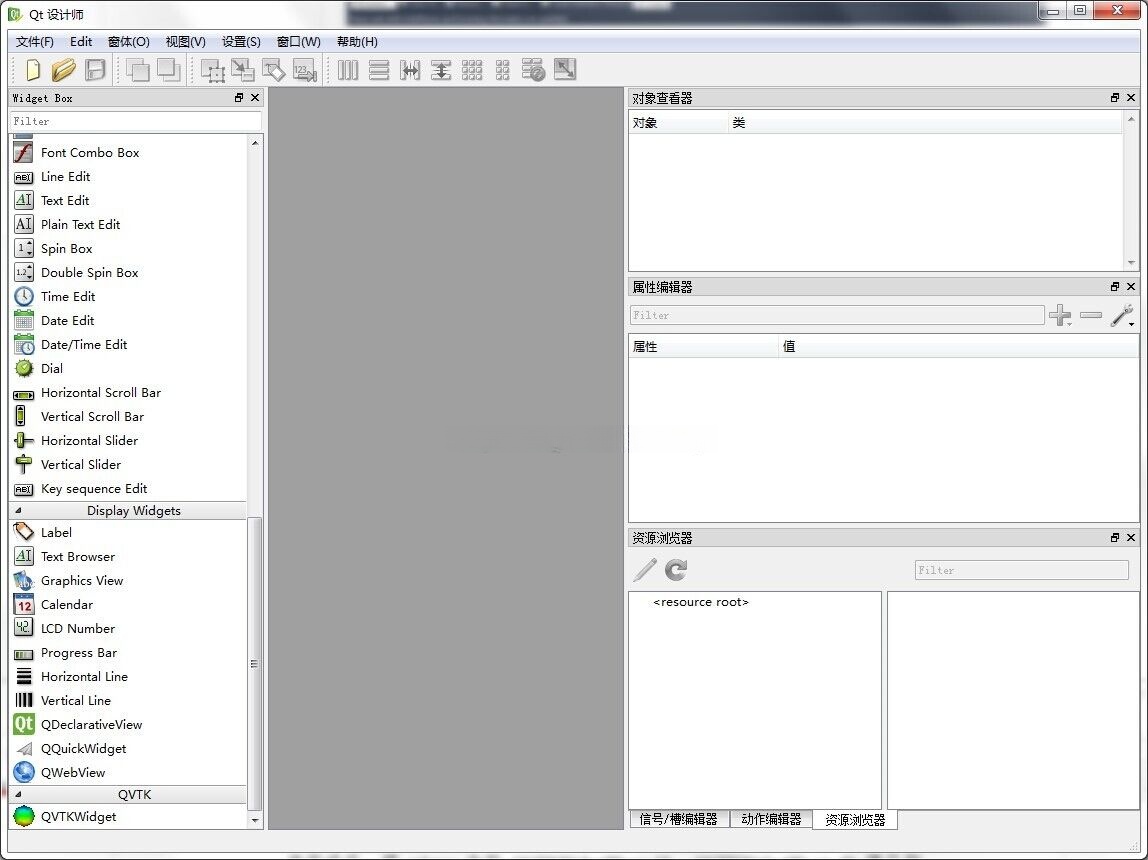Open the Edit menu
The image size is (1148, 860).
(81, 42)
